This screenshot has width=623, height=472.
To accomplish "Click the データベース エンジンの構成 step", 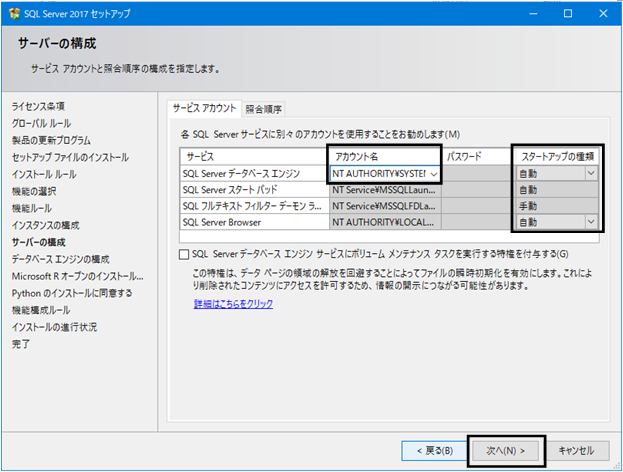I will pos(60,259).
